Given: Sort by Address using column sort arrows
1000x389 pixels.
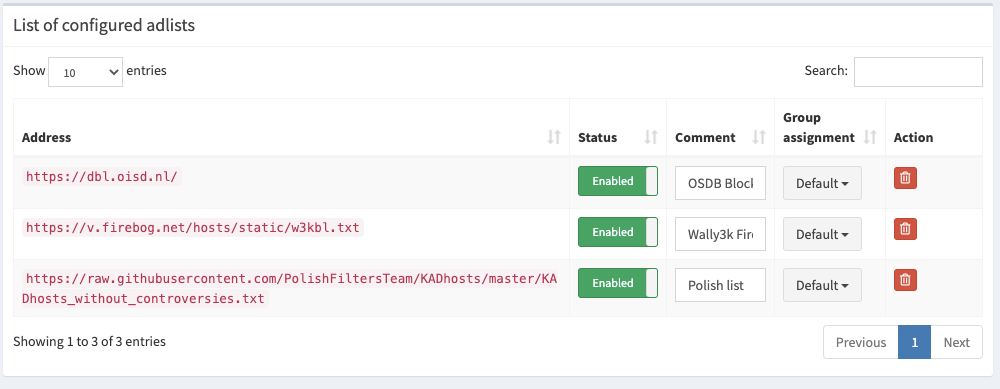Looking at the screenshot, I should [554, 137].
